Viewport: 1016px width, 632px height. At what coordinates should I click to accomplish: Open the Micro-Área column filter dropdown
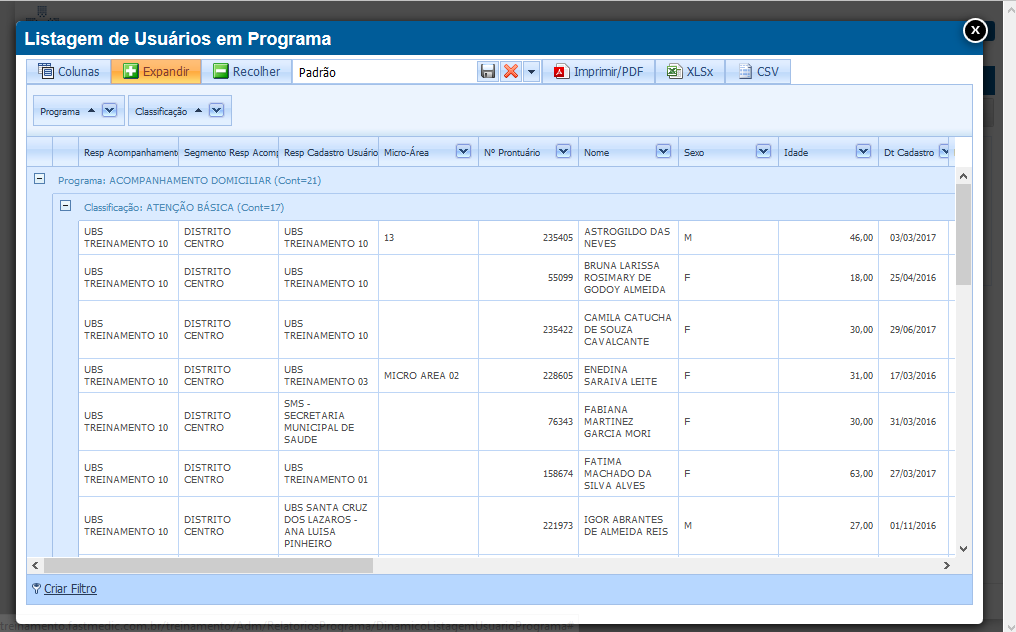[x=463, y=151]
